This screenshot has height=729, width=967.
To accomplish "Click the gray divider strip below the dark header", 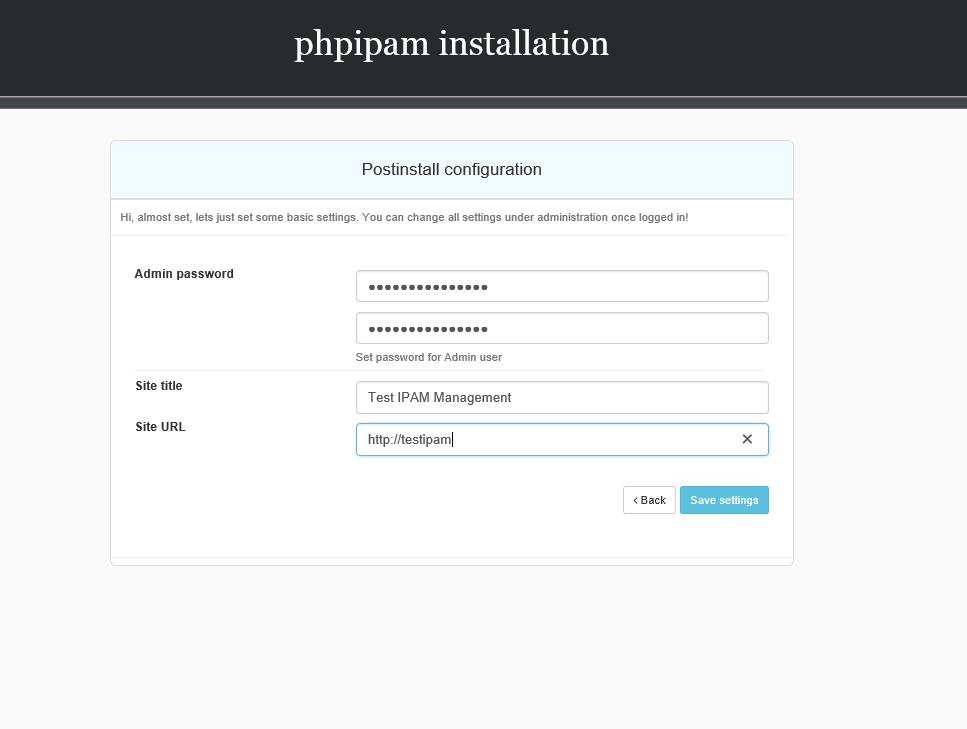I will (484, 102).
